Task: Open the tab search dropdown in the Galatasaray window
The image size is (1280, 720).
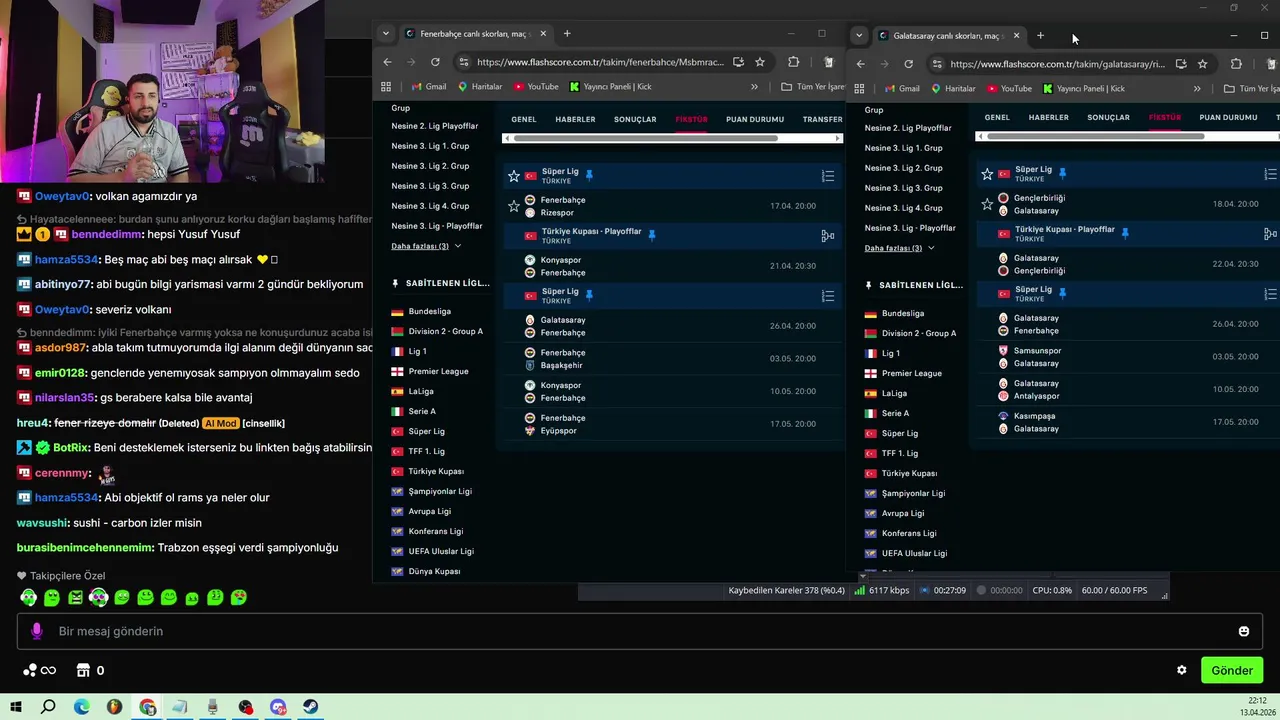Action: coord(859,36)
